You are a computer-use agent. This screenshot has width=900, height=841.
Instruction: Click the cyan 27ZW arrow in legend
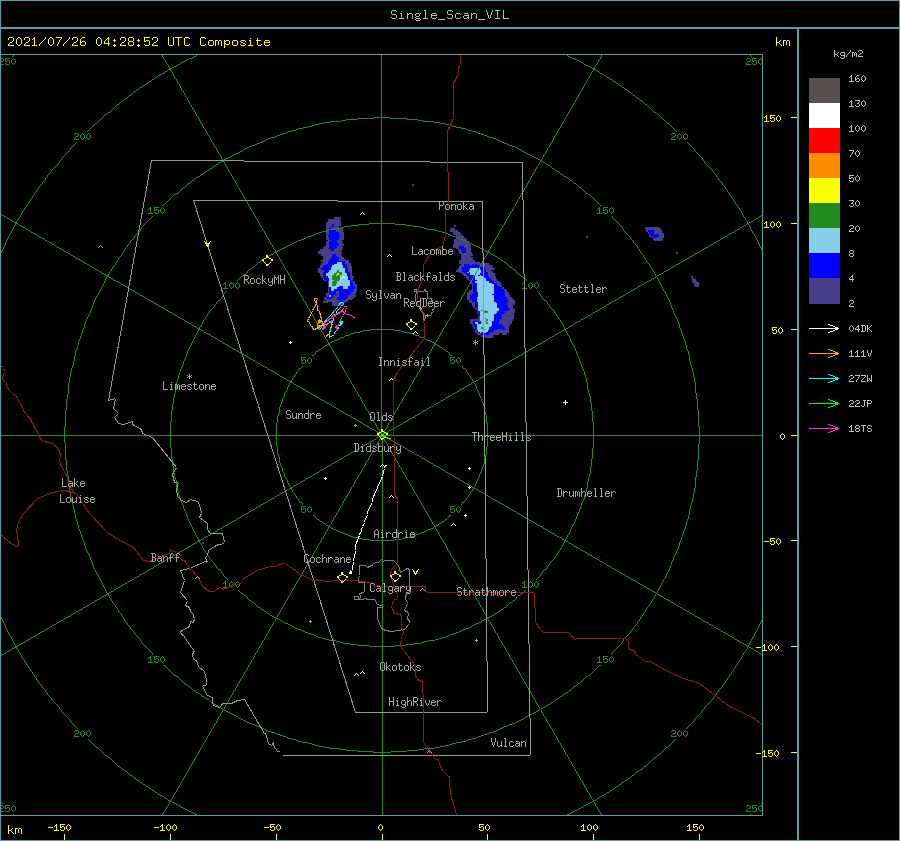[824, 378]
